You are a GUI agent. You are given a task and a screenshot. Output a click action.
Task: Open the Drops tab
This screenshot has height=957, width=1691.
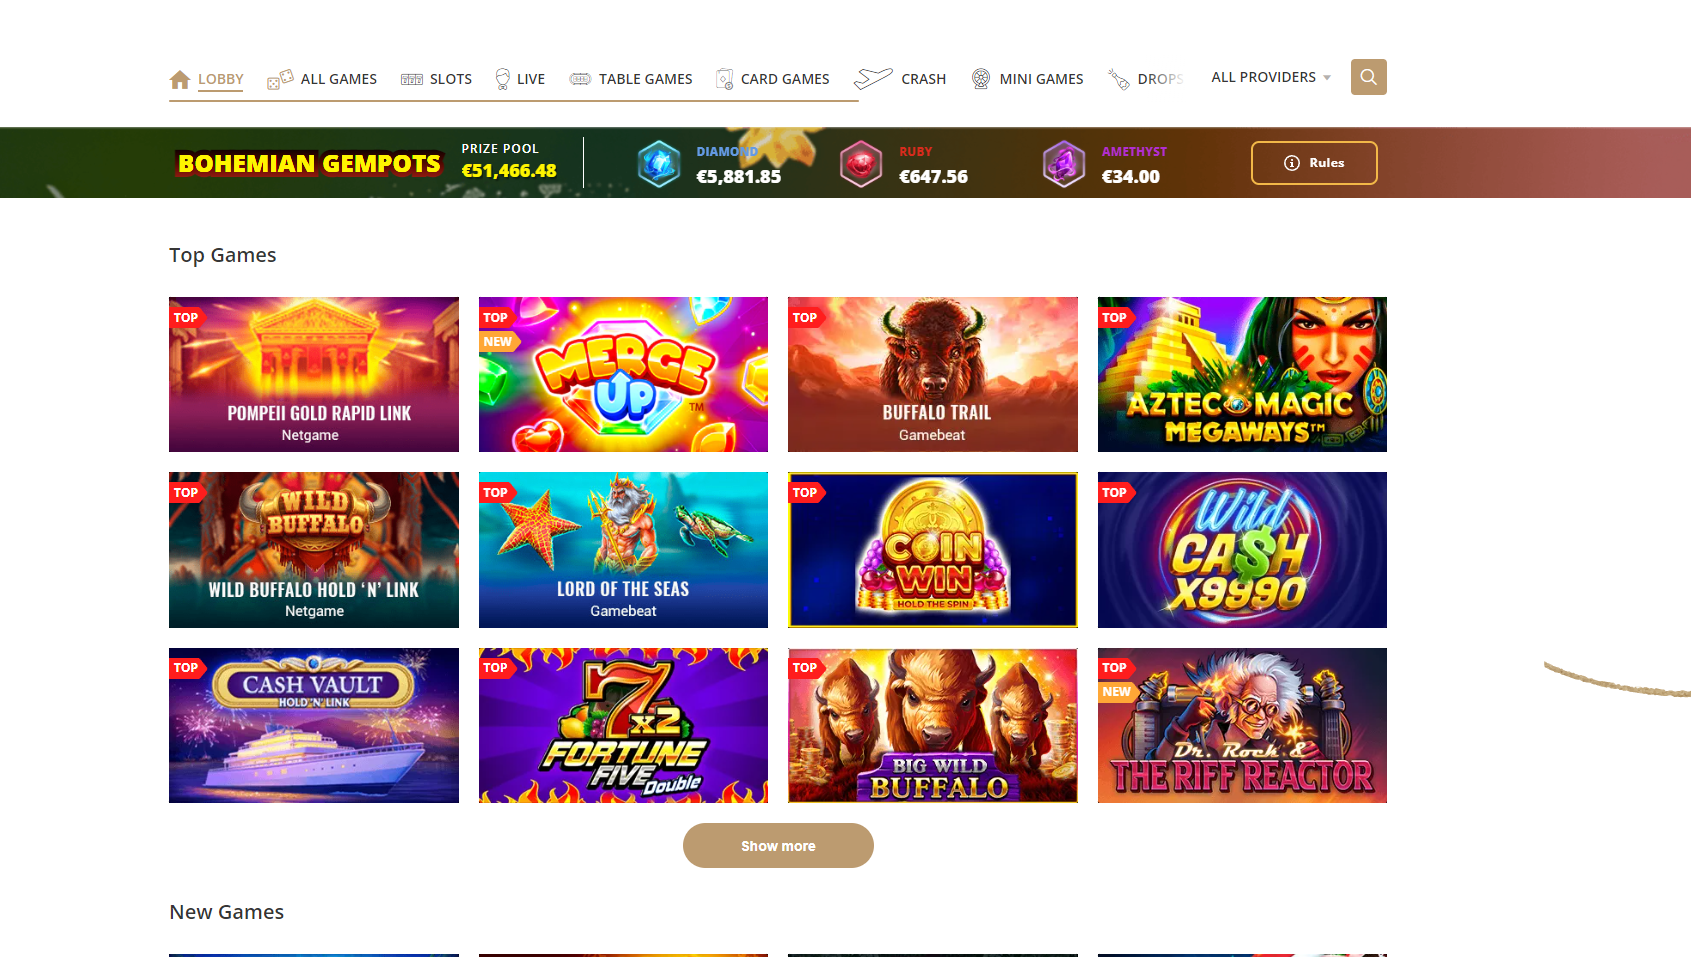(x=1146, y=79)
